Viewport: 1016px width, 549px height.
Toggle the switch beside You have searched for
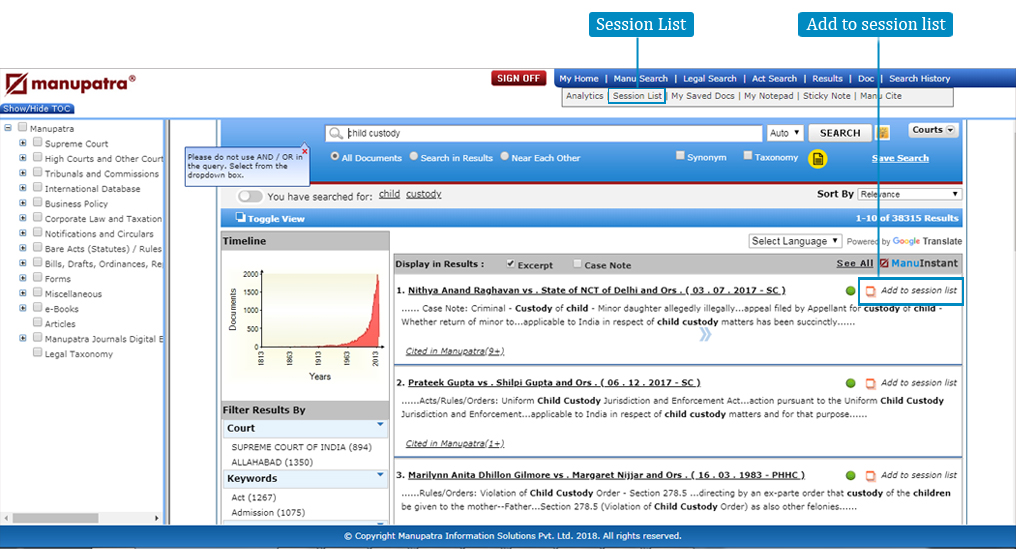tap(250, 196)
